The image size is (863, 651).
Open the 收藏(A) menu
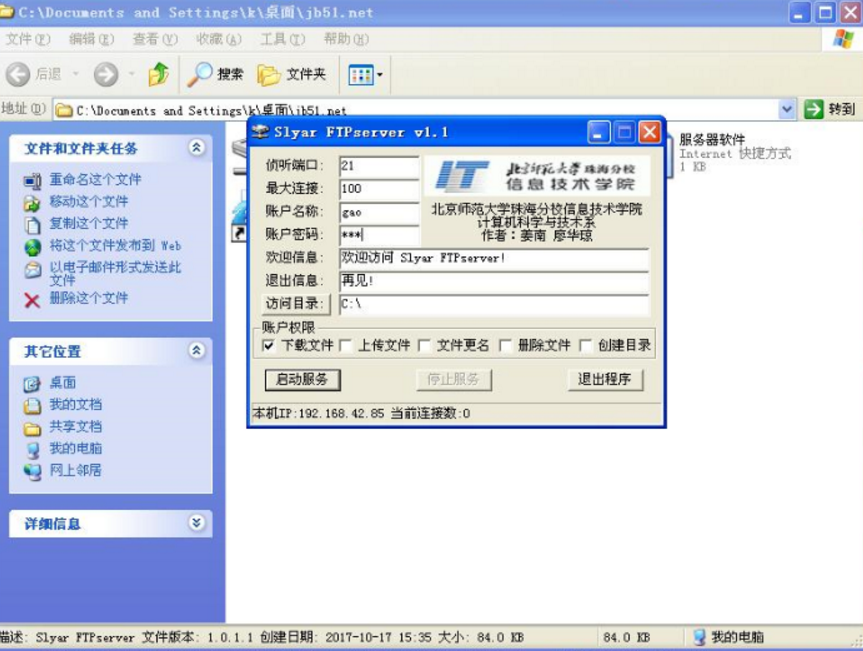click(219, 39)
